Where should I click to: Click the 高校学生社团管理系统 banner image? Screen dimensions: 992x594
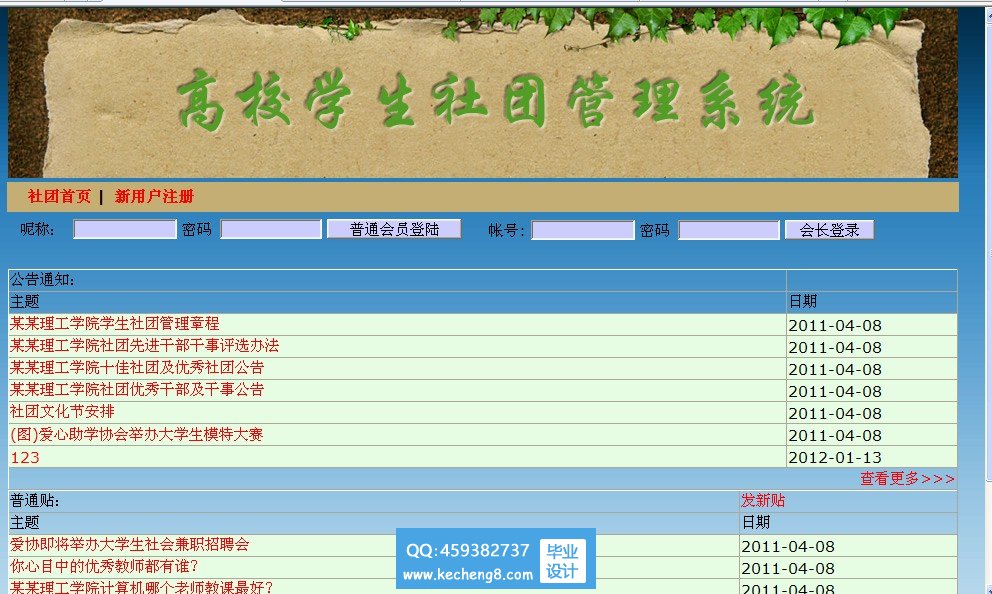point(483,93)
